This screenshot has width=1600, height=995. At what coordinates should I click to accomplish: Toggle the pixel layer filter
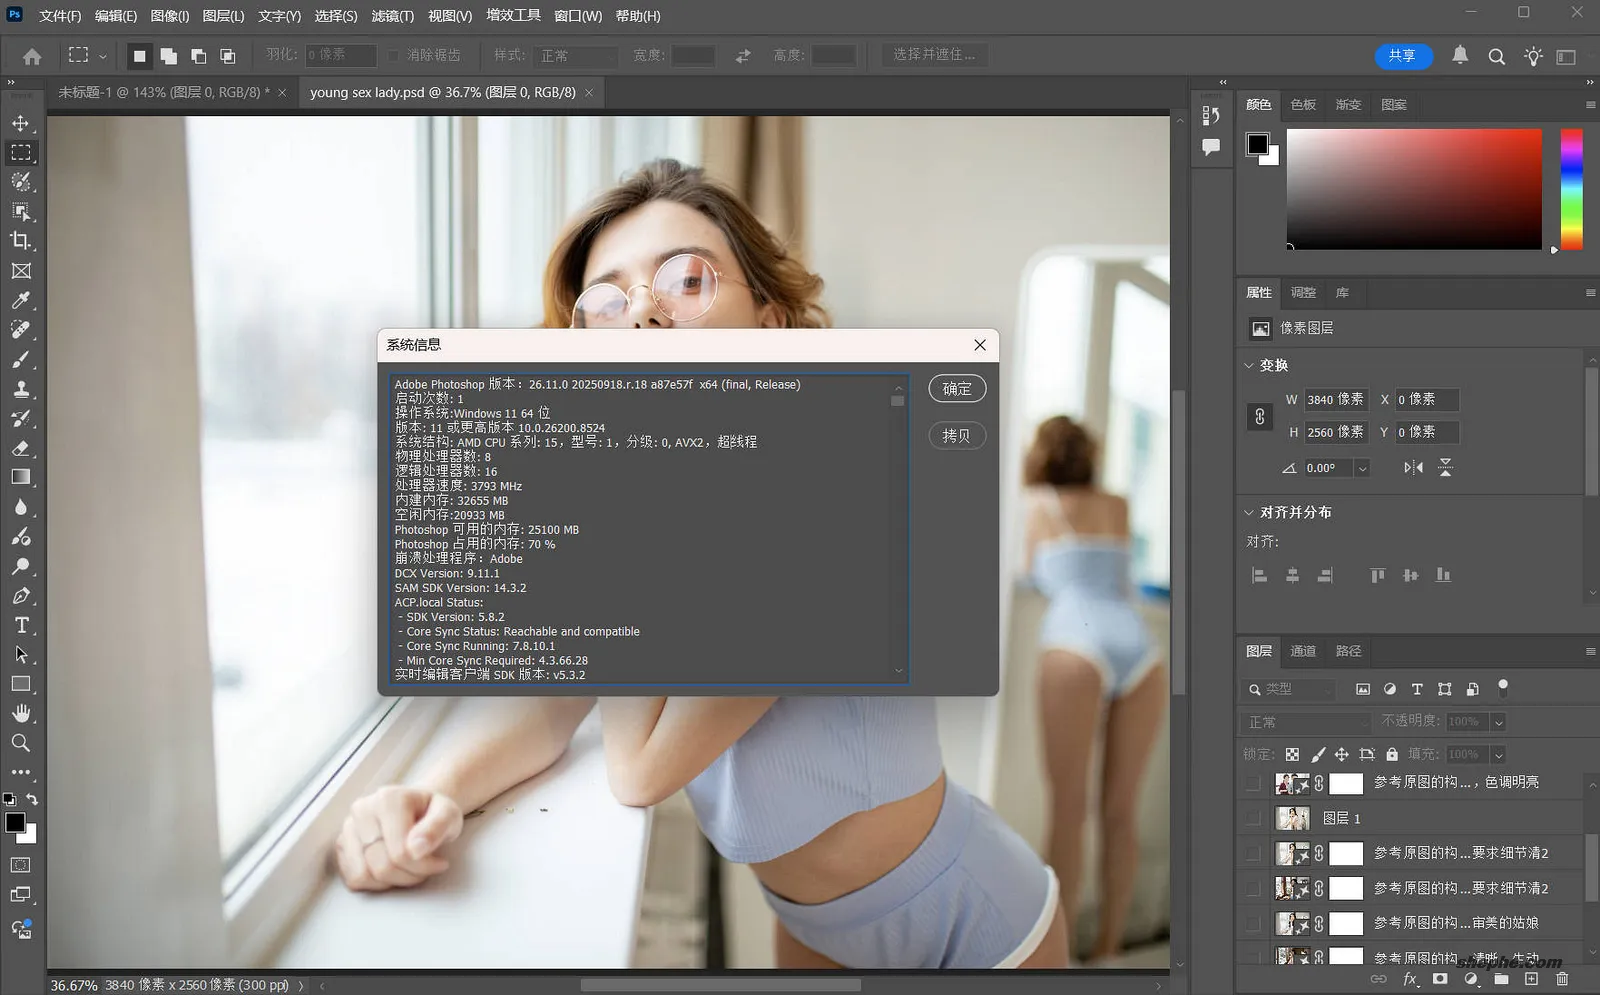coord(1362,689)
